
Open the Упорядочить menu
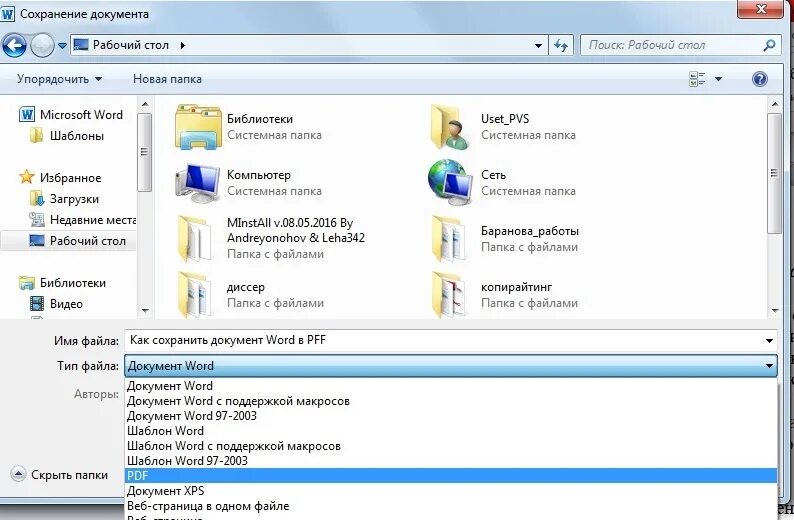(59, 79)
